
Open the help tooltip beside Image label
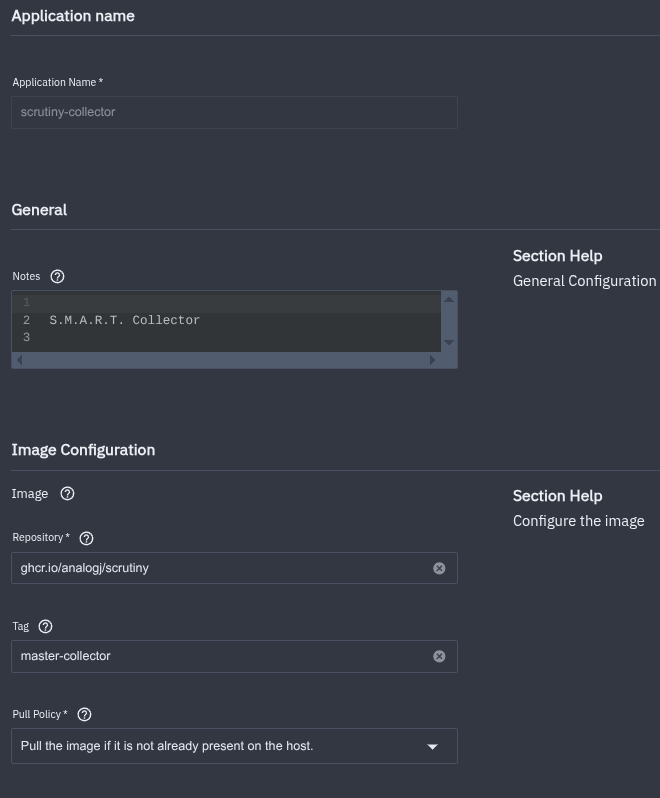point(67,493)
